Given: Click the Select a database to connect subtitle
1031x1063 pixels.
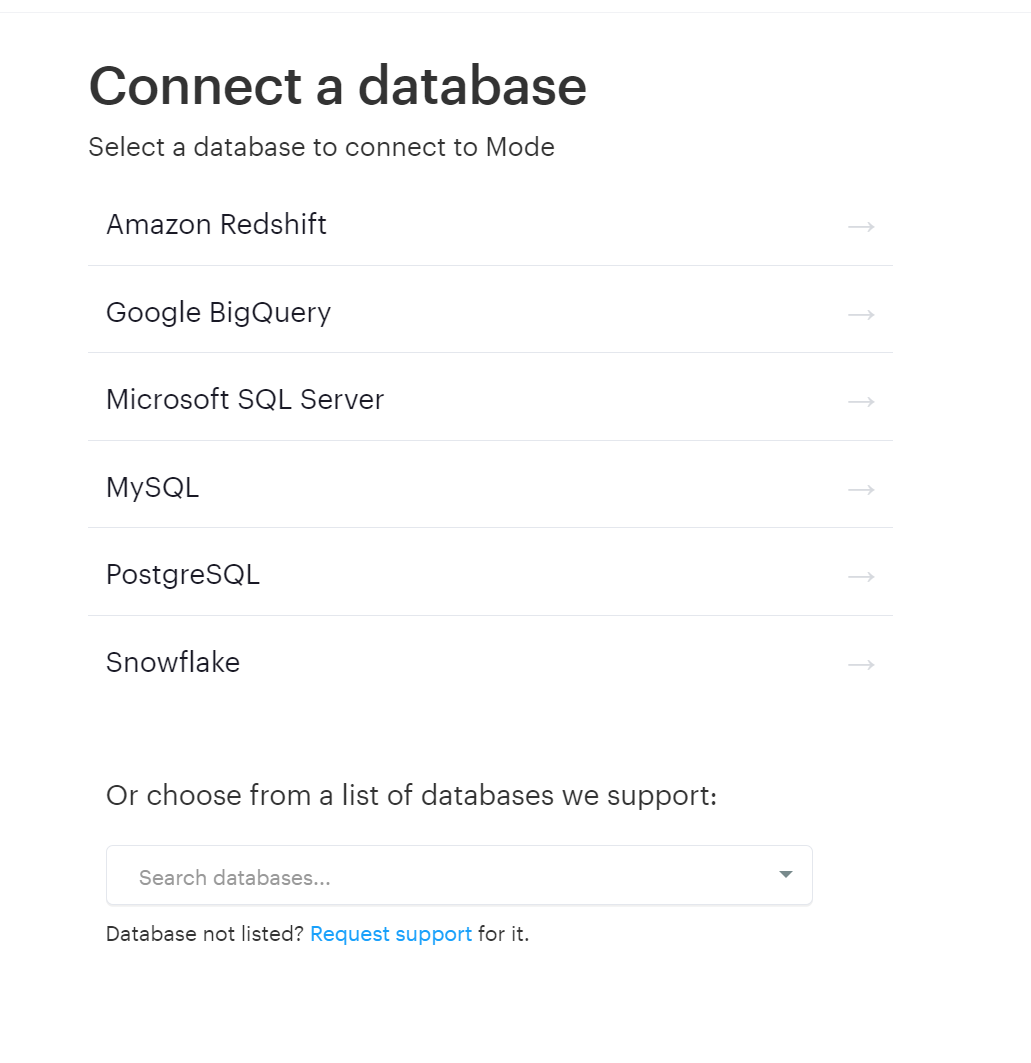Looking at the screenshot, I should point(321,147).
